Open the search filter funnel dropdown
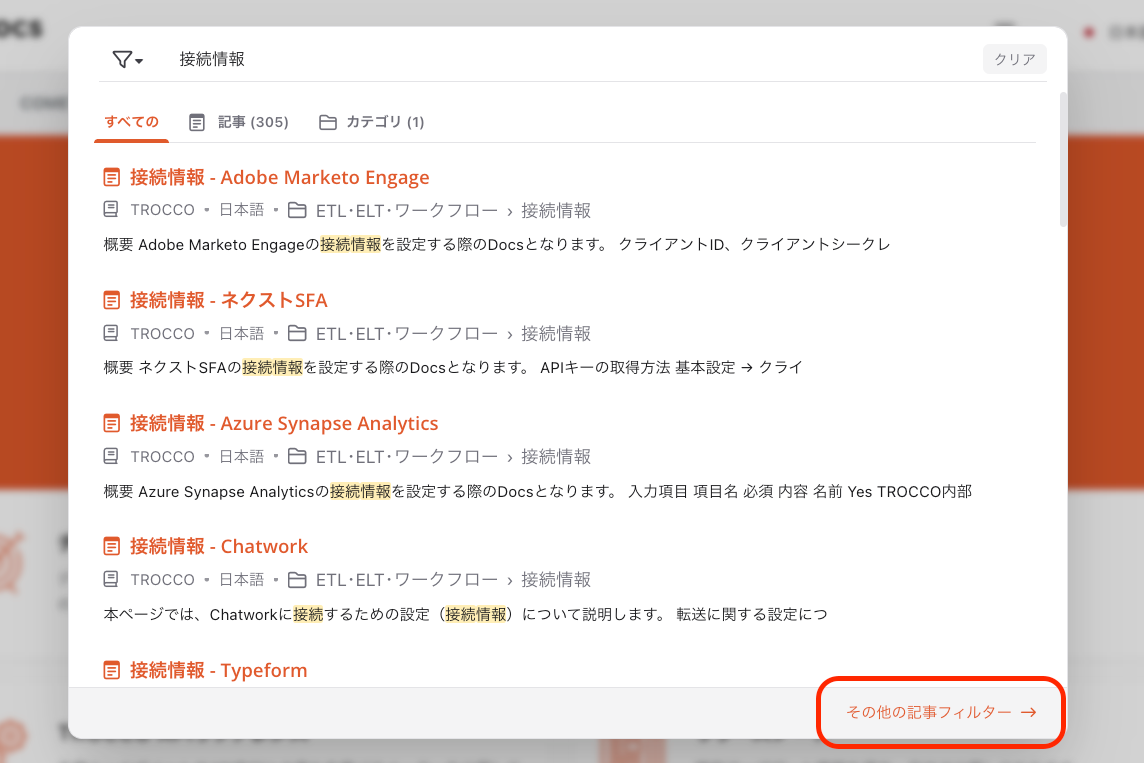This screenshot has width=1144, height=763. pos(127,60)
